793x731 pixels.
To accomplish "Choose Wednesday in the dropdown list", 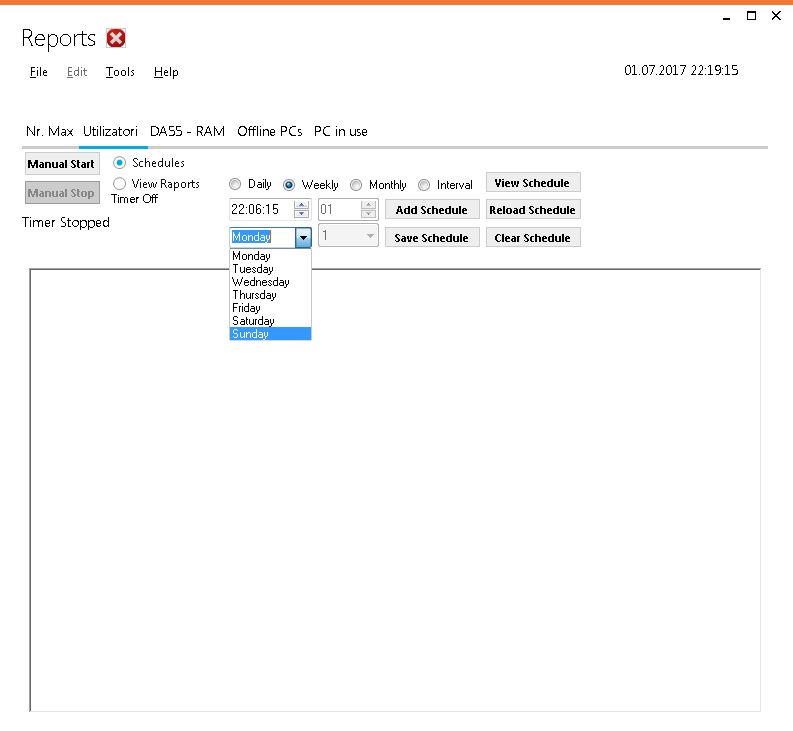I will pyautogui.click(x=260, y=282).
